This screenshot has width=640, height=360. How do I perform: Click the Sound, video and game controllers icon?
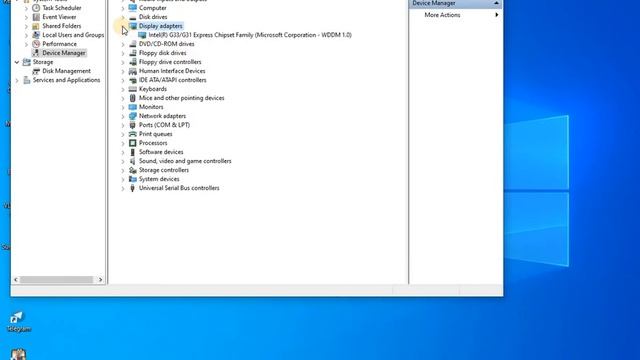(133, 161)
